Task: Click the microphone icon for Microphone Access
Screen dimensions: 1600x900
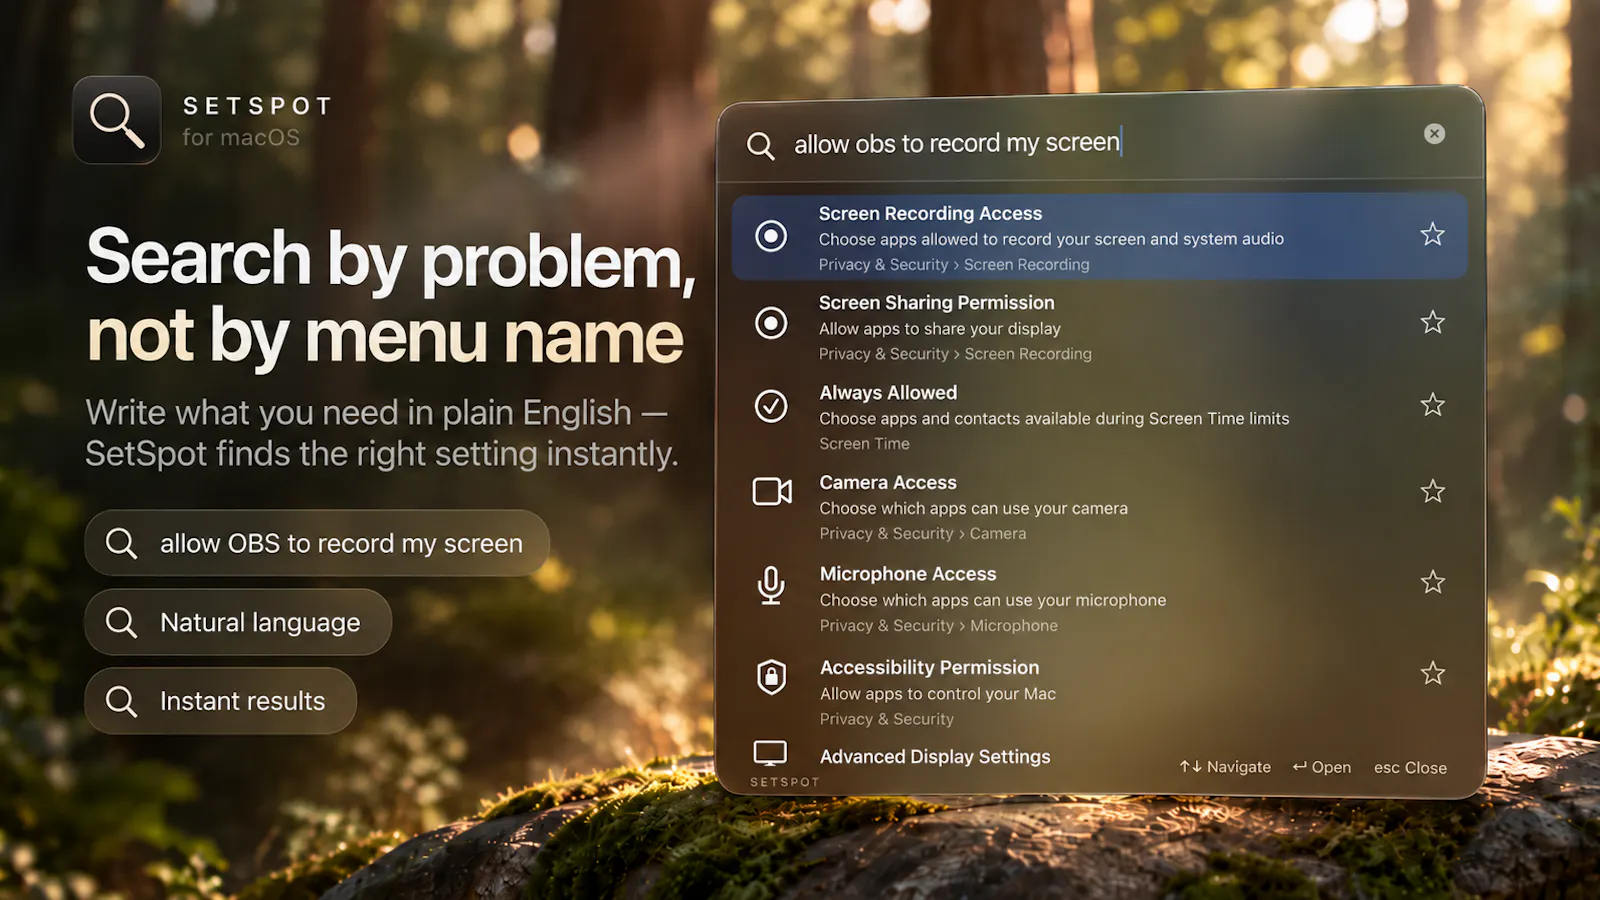Action: pyautogui.click(x=771, y=585)
